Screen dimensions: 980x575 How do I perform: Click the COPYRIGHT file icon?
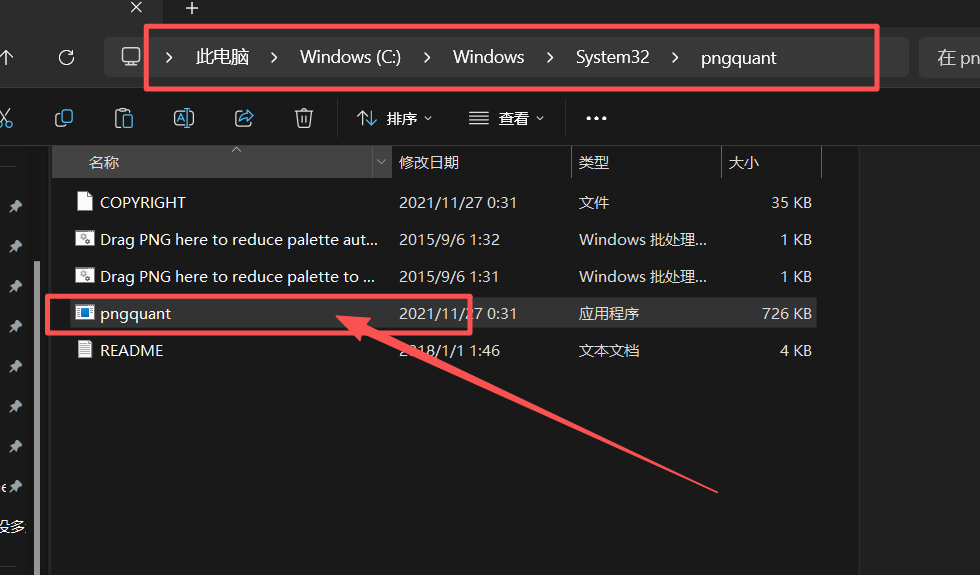(x=84, y=202)
